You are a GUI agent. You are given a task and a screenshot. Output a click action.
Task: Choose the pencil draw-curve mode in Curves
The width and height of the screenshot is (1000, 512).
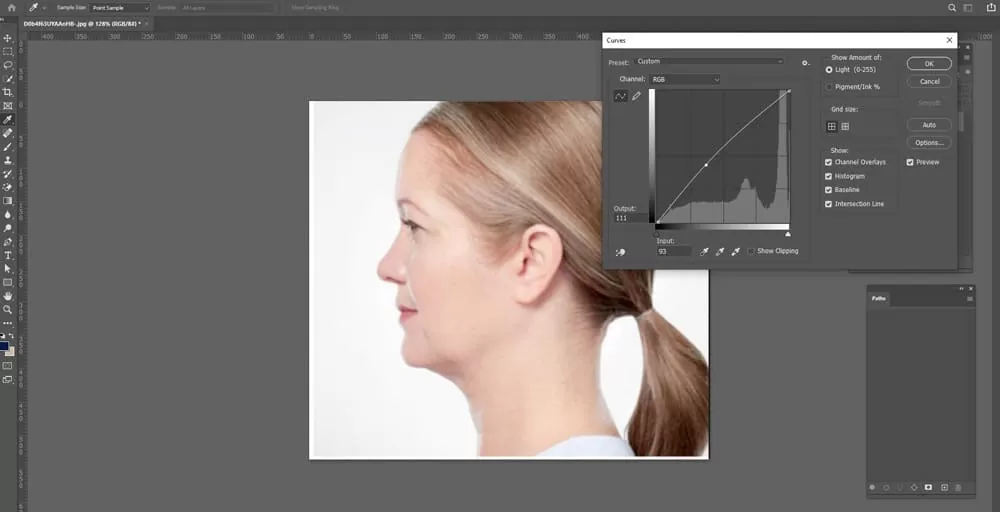point(636,96)
